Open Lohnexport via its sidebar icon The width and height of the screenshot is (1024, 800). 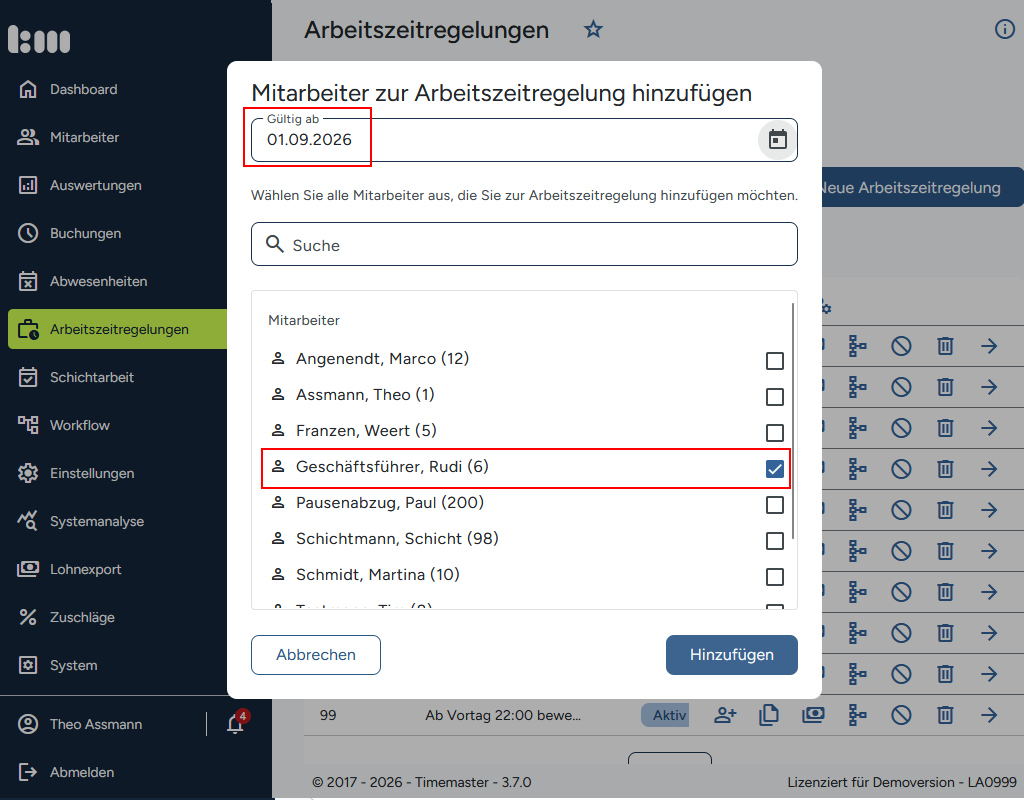pos(27,569)
